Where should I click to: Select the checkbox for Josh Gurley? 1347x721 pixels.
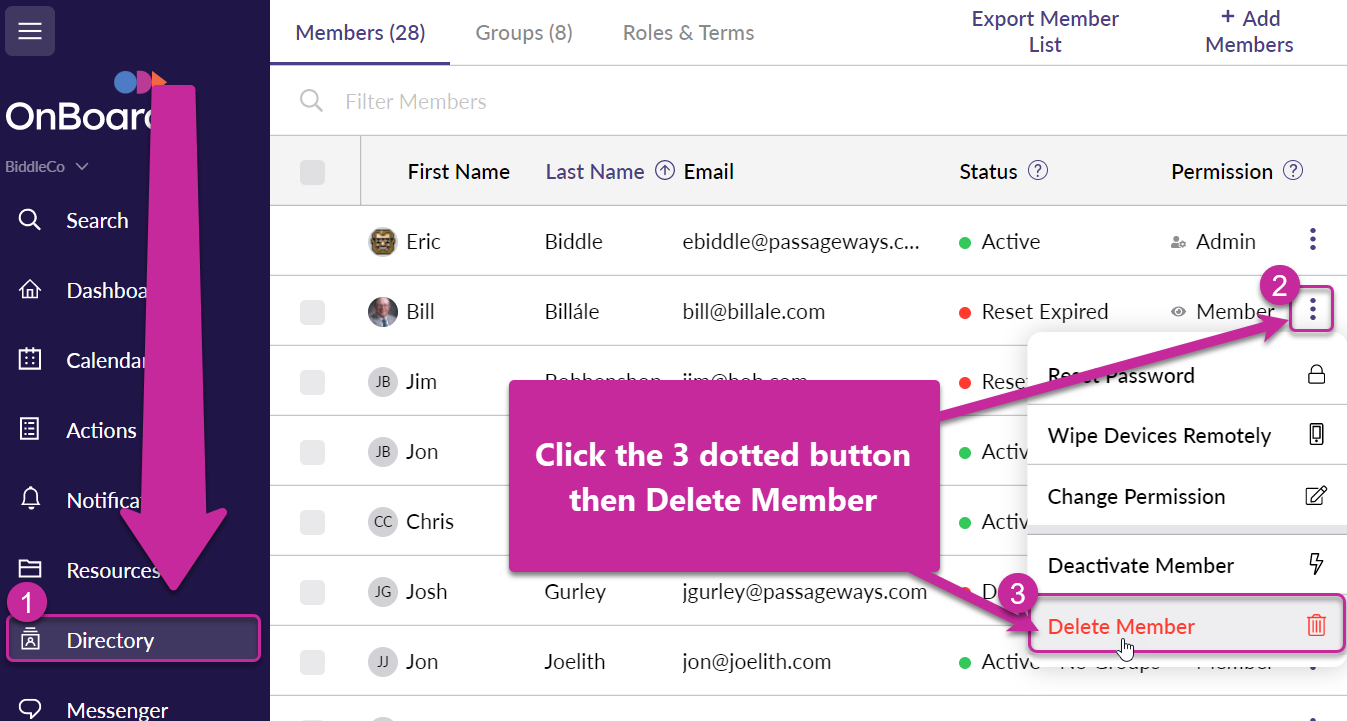pos(313,592)
